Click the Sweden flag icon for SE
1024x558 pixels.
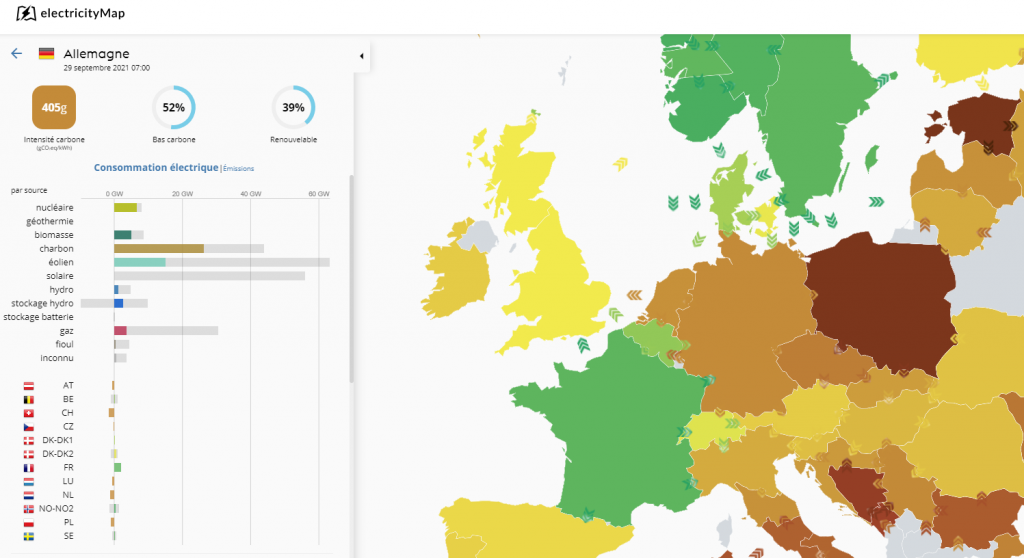tap(28, 536)
